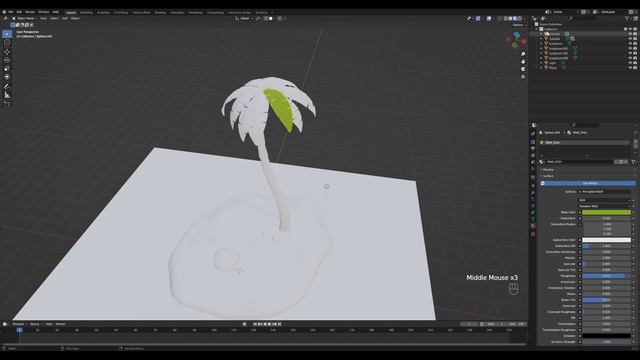
Task: Select the Cursor tool in the toolbar
Action: [x=7, y=42]
